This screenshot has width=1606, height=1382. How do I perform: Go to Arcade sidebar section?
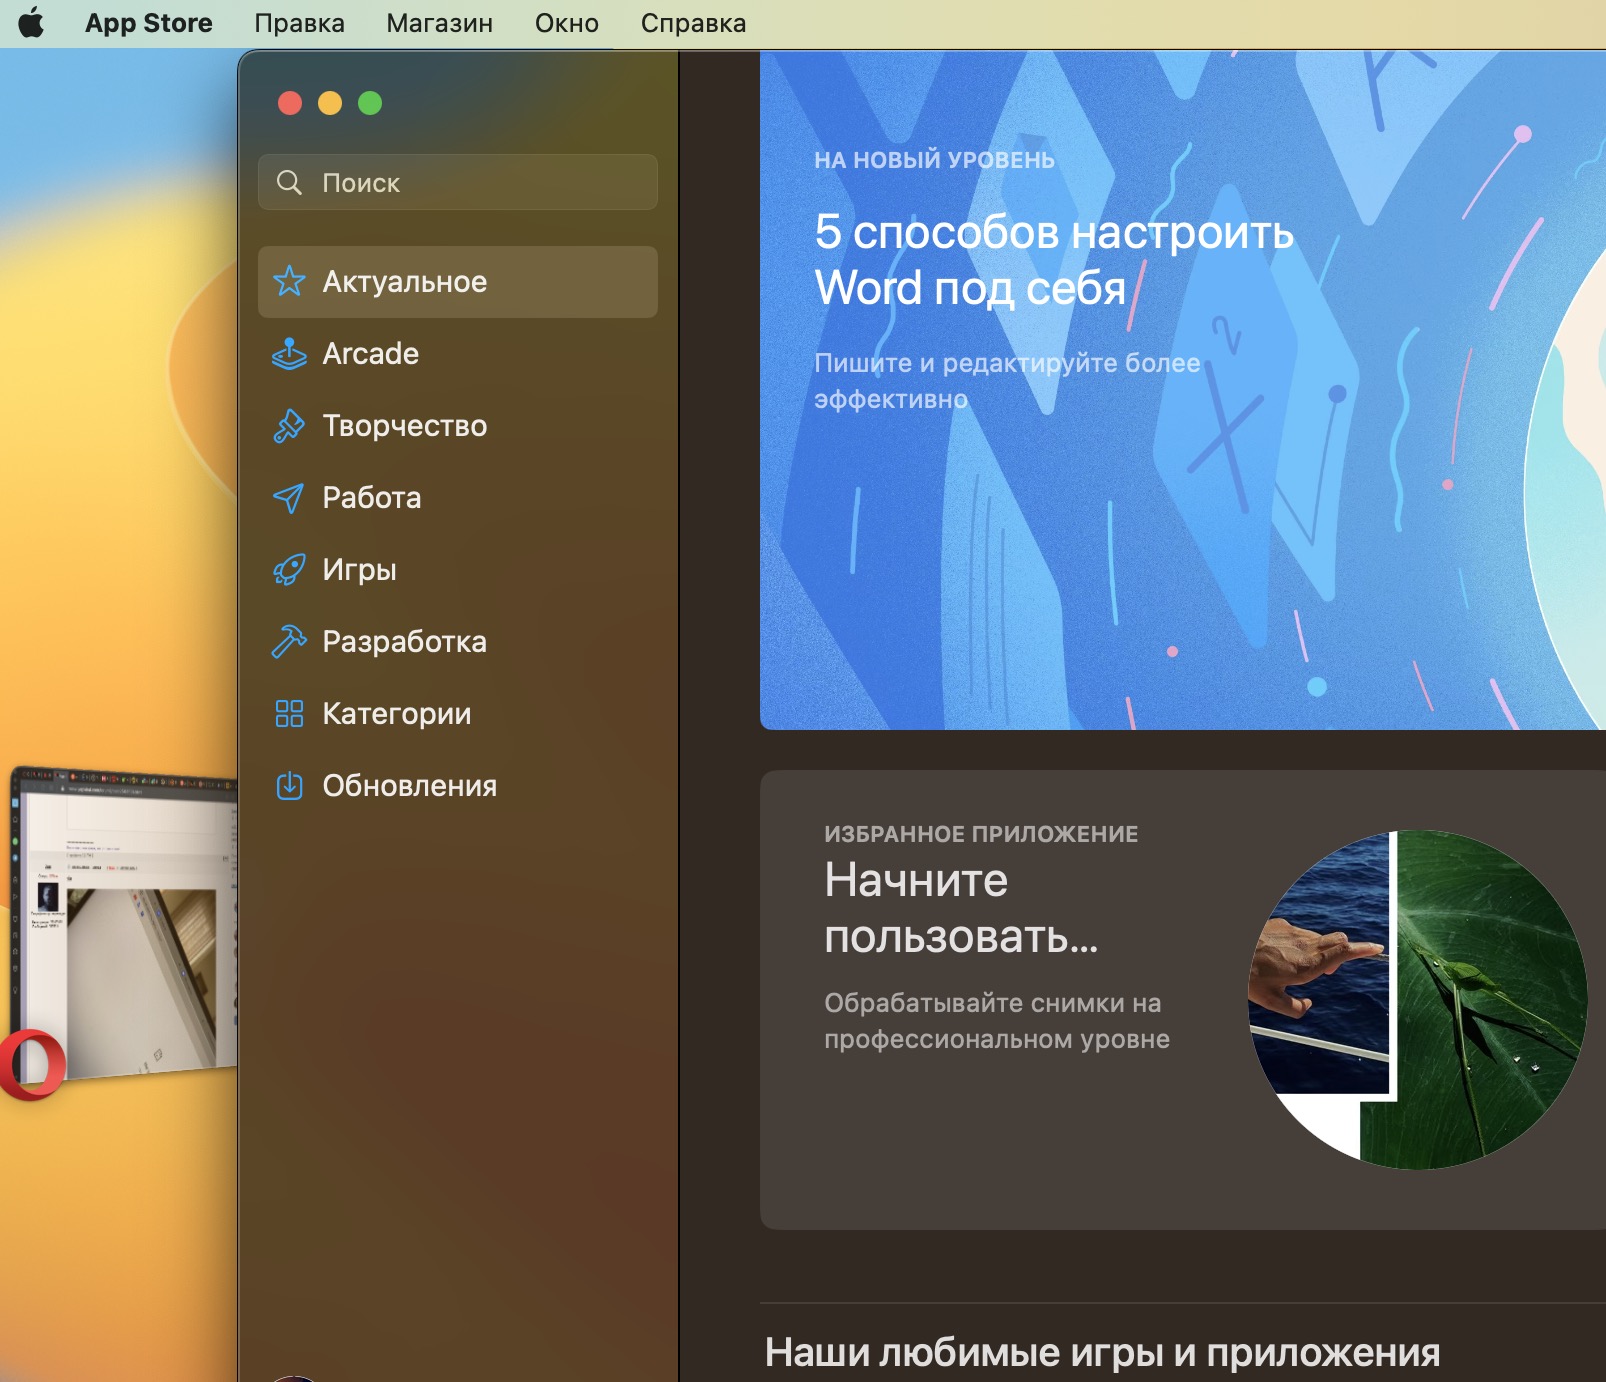458,354
